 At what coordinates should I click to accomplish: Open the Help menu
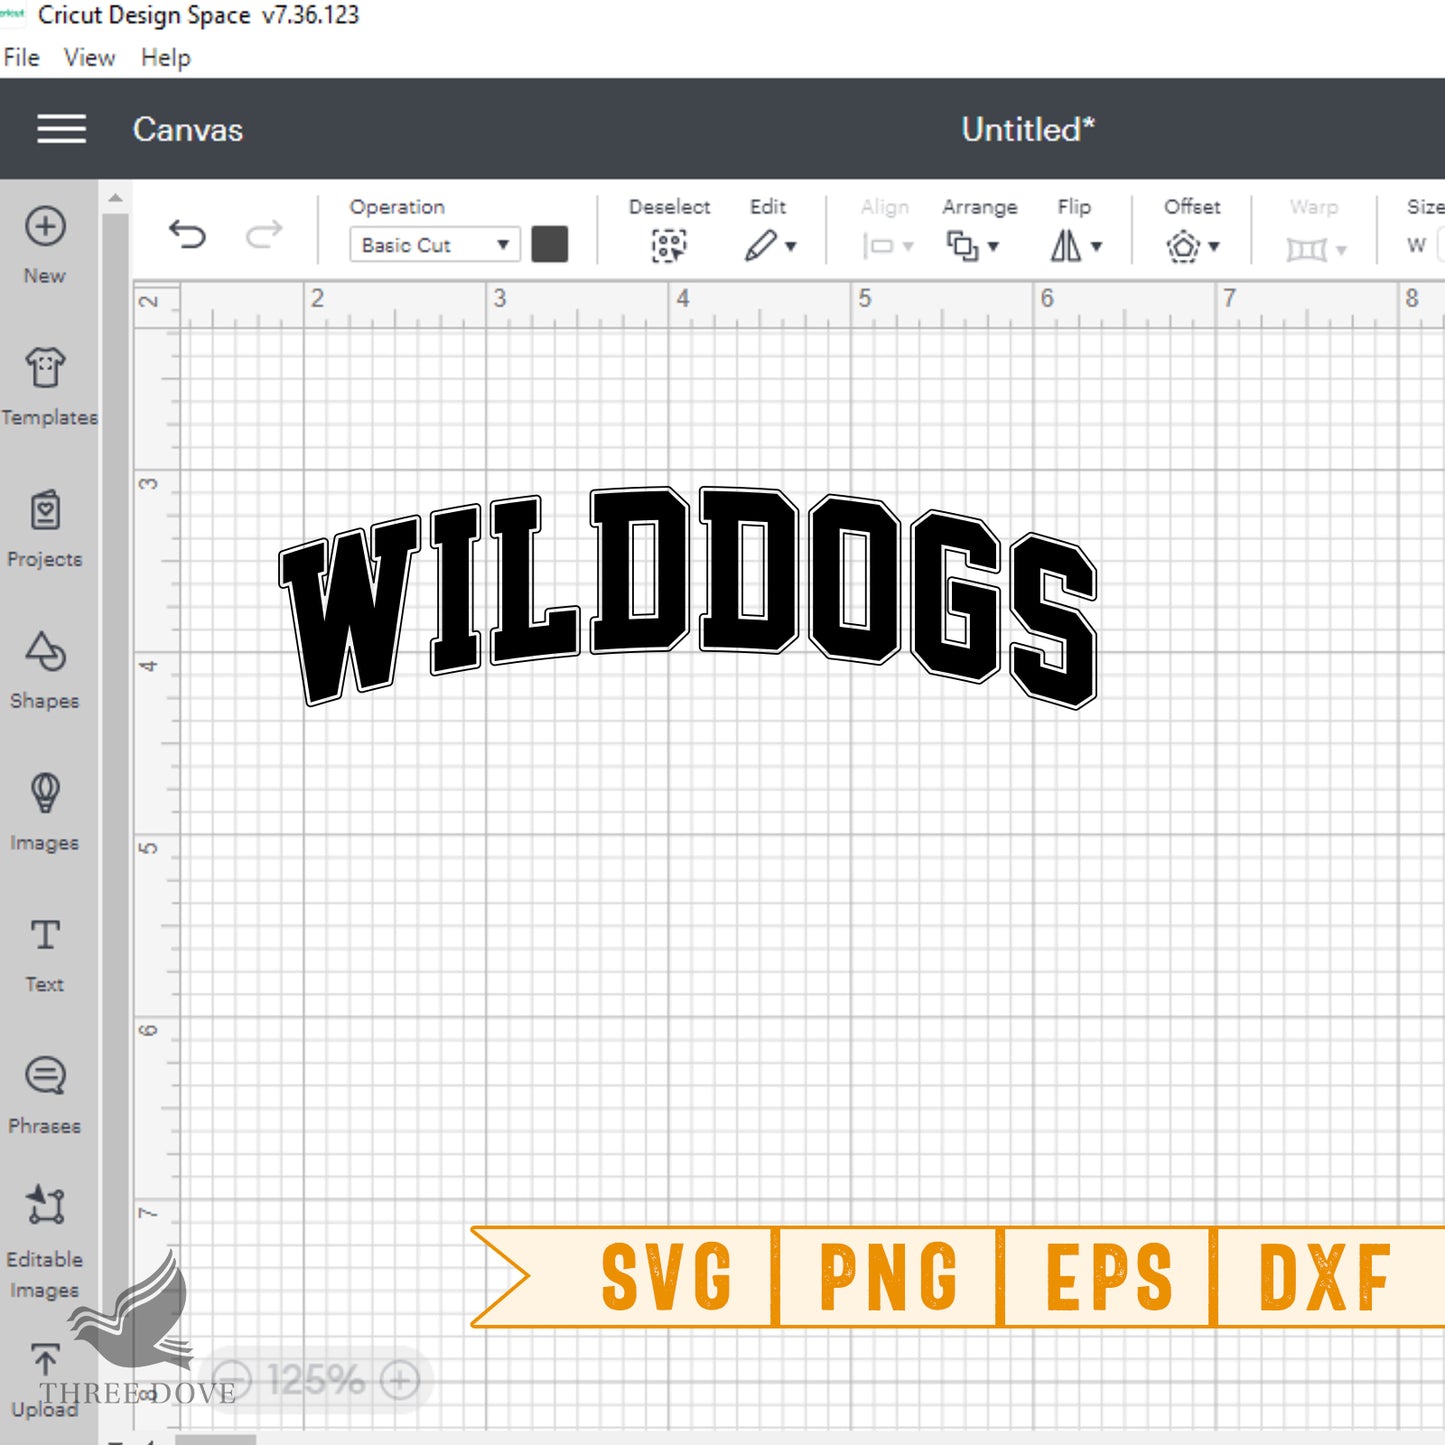pos(165,58)
